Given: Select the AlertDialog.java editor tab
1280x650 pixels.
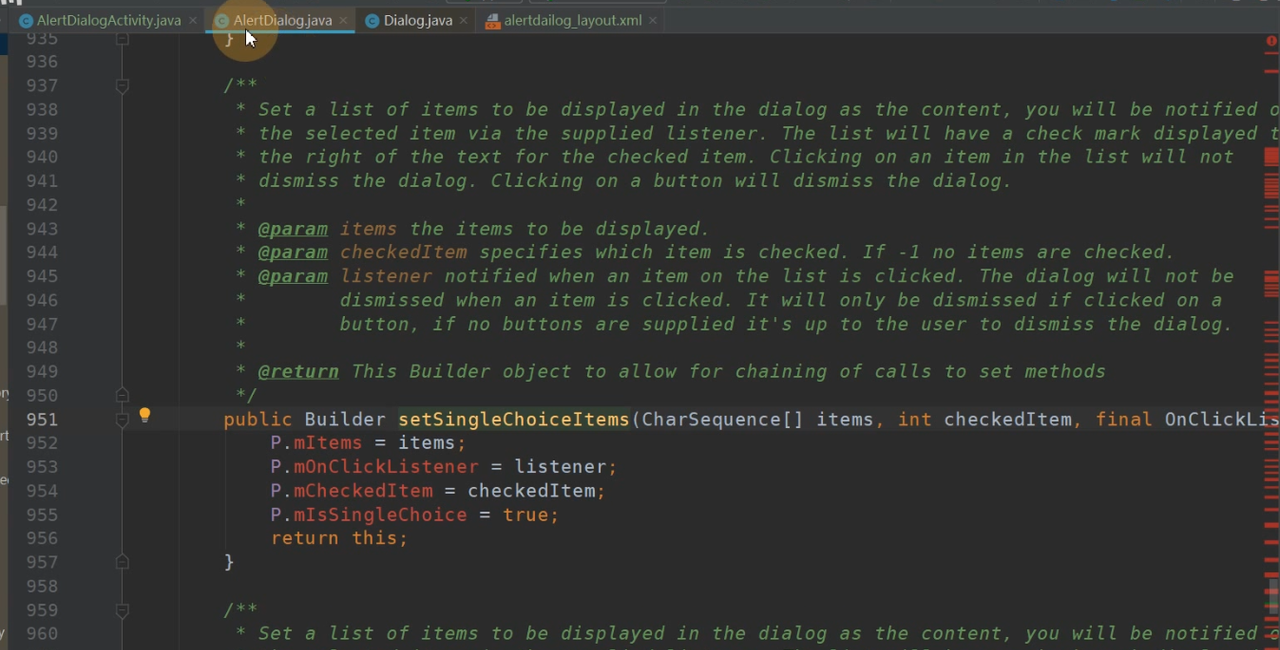Looking at the screenshot, I should pos(282,20).
